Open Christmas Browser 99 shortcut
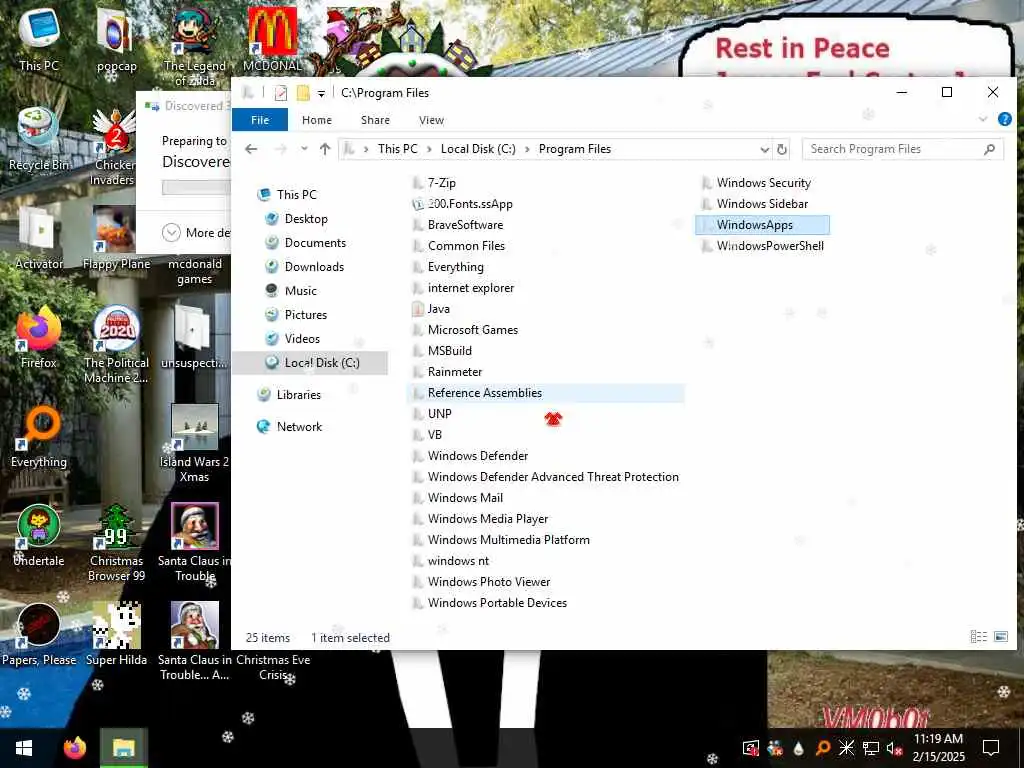Image resolution: width=1024 pixels, height=768 pixels. (116, 543)
